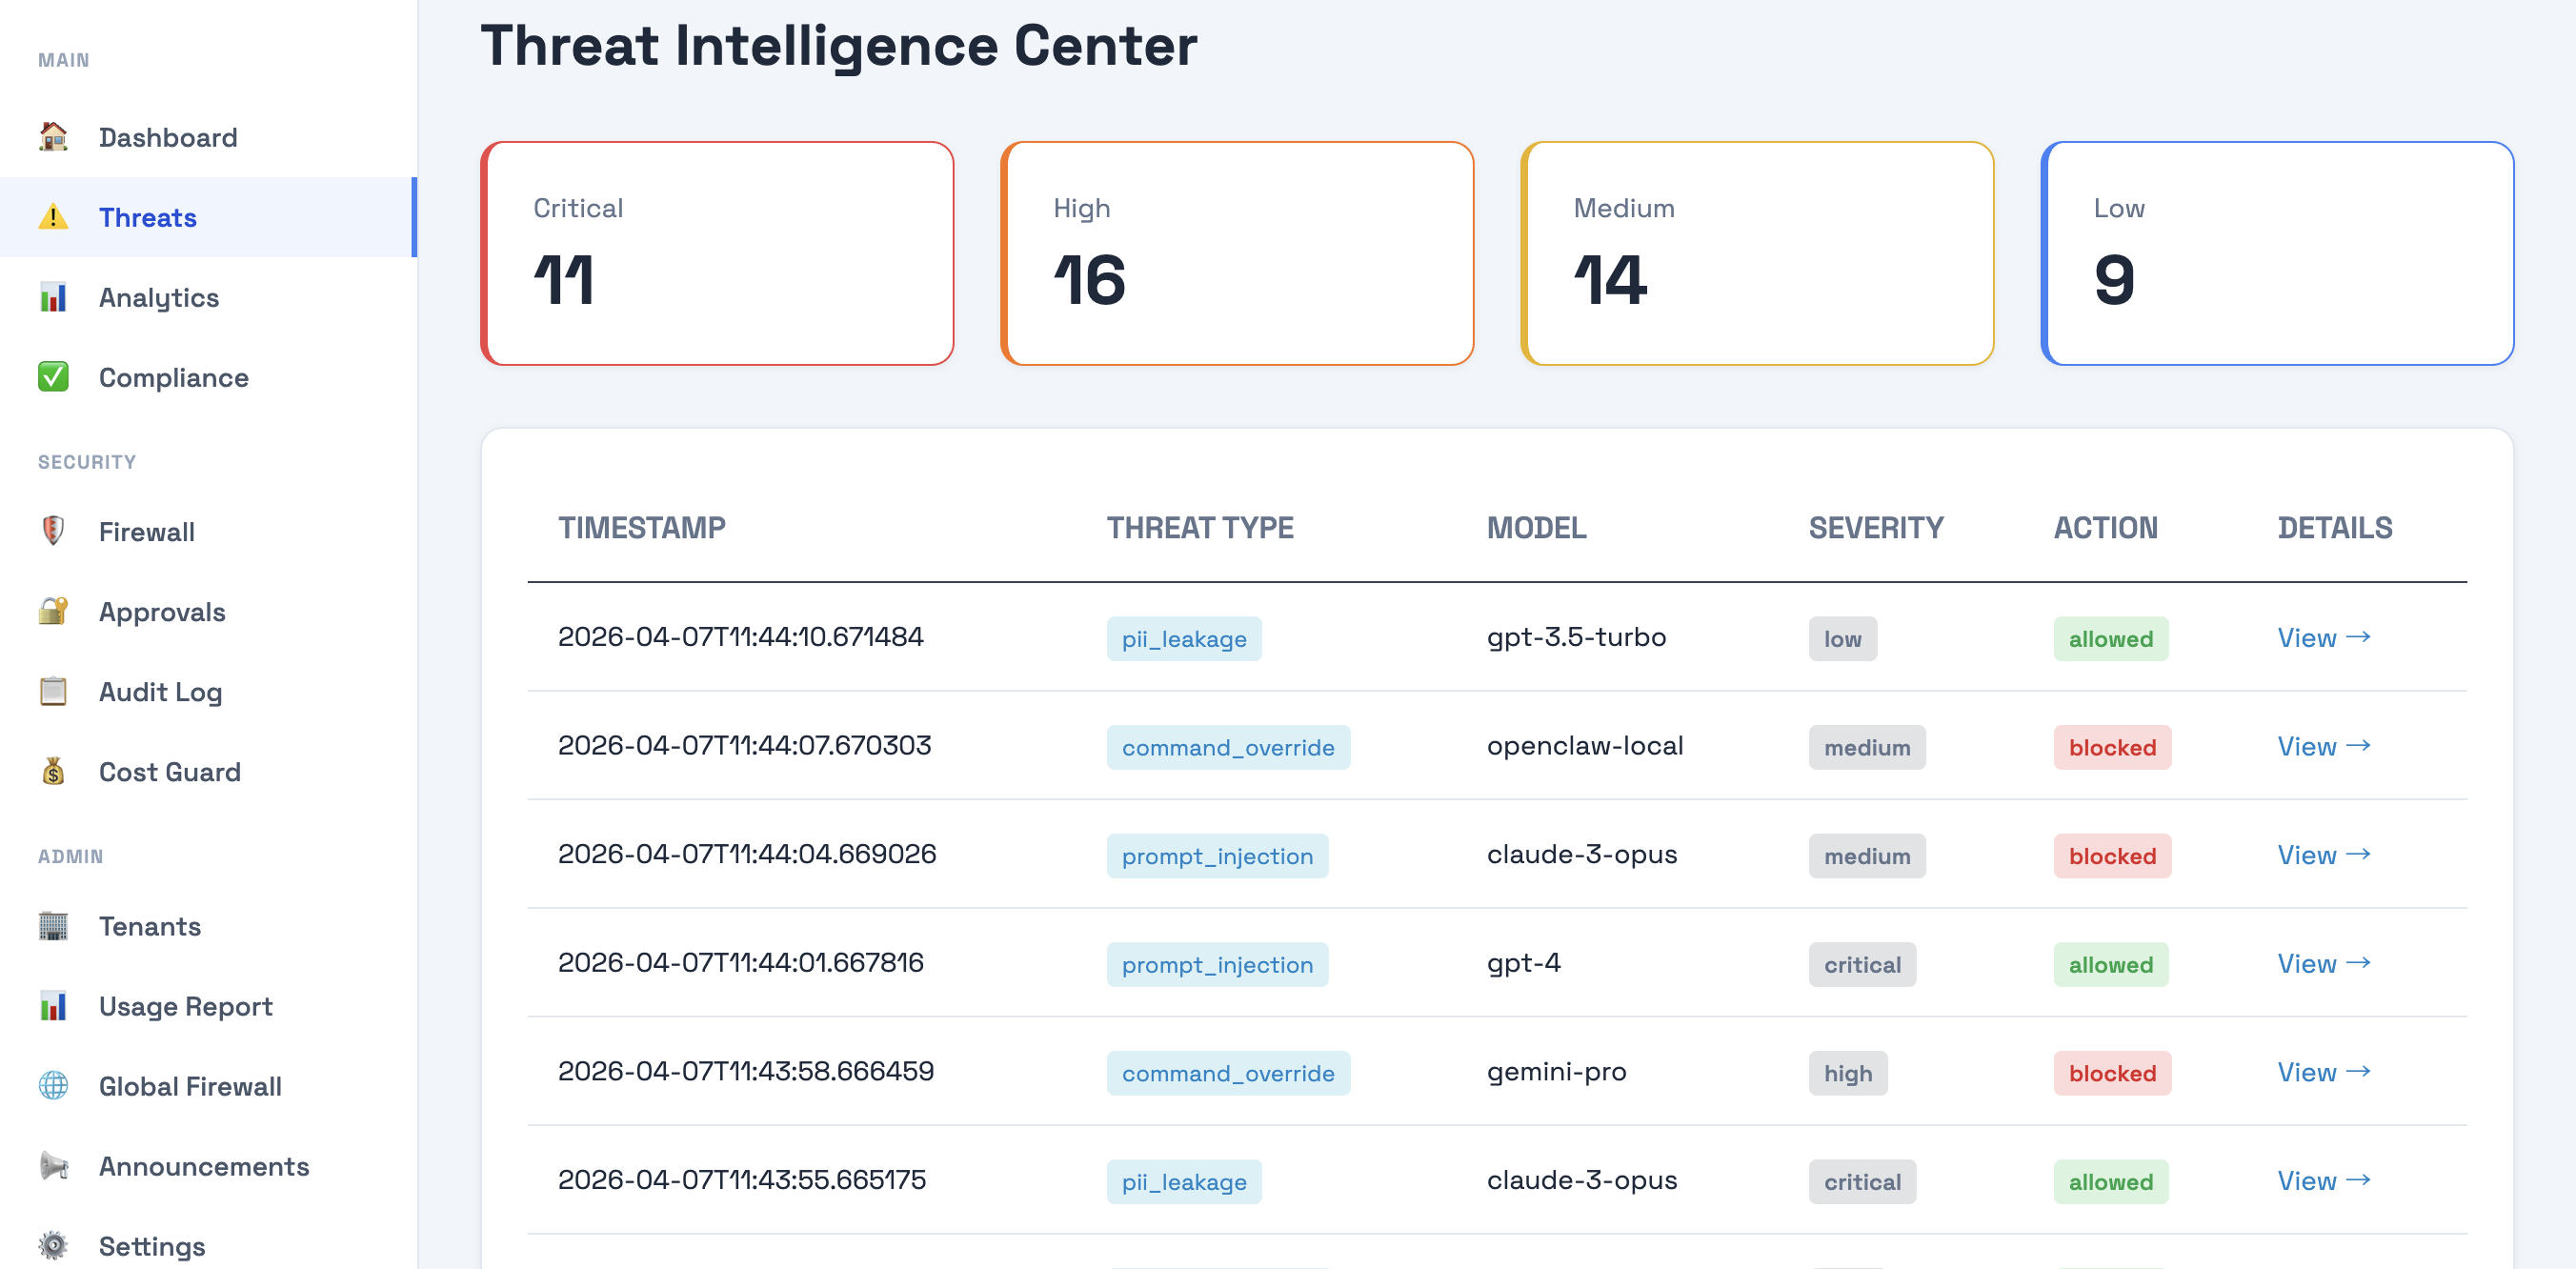View details for the gpt-3.5-turbo pii_leakage threat
This screenshot has height=1269, width=2576.
click(x=2323, y=637)
